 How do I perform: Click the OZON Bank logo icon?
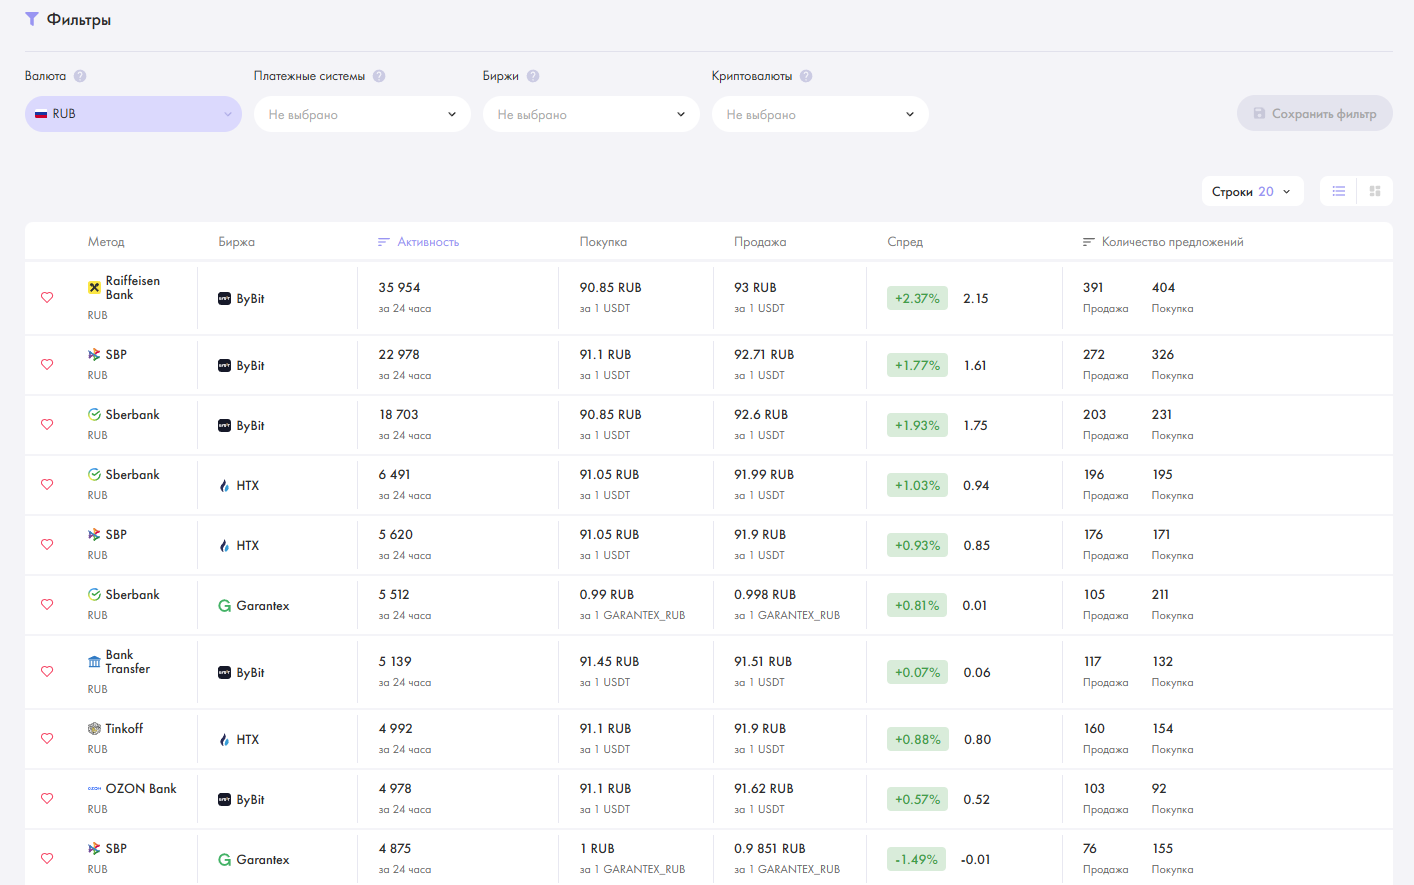click(x=94, y=789)
